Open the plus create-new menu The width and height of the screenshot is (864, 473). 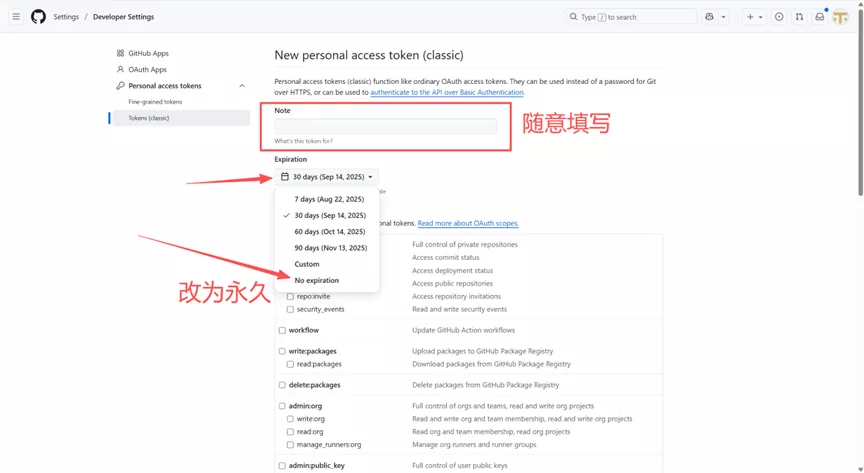coord(753,17)
